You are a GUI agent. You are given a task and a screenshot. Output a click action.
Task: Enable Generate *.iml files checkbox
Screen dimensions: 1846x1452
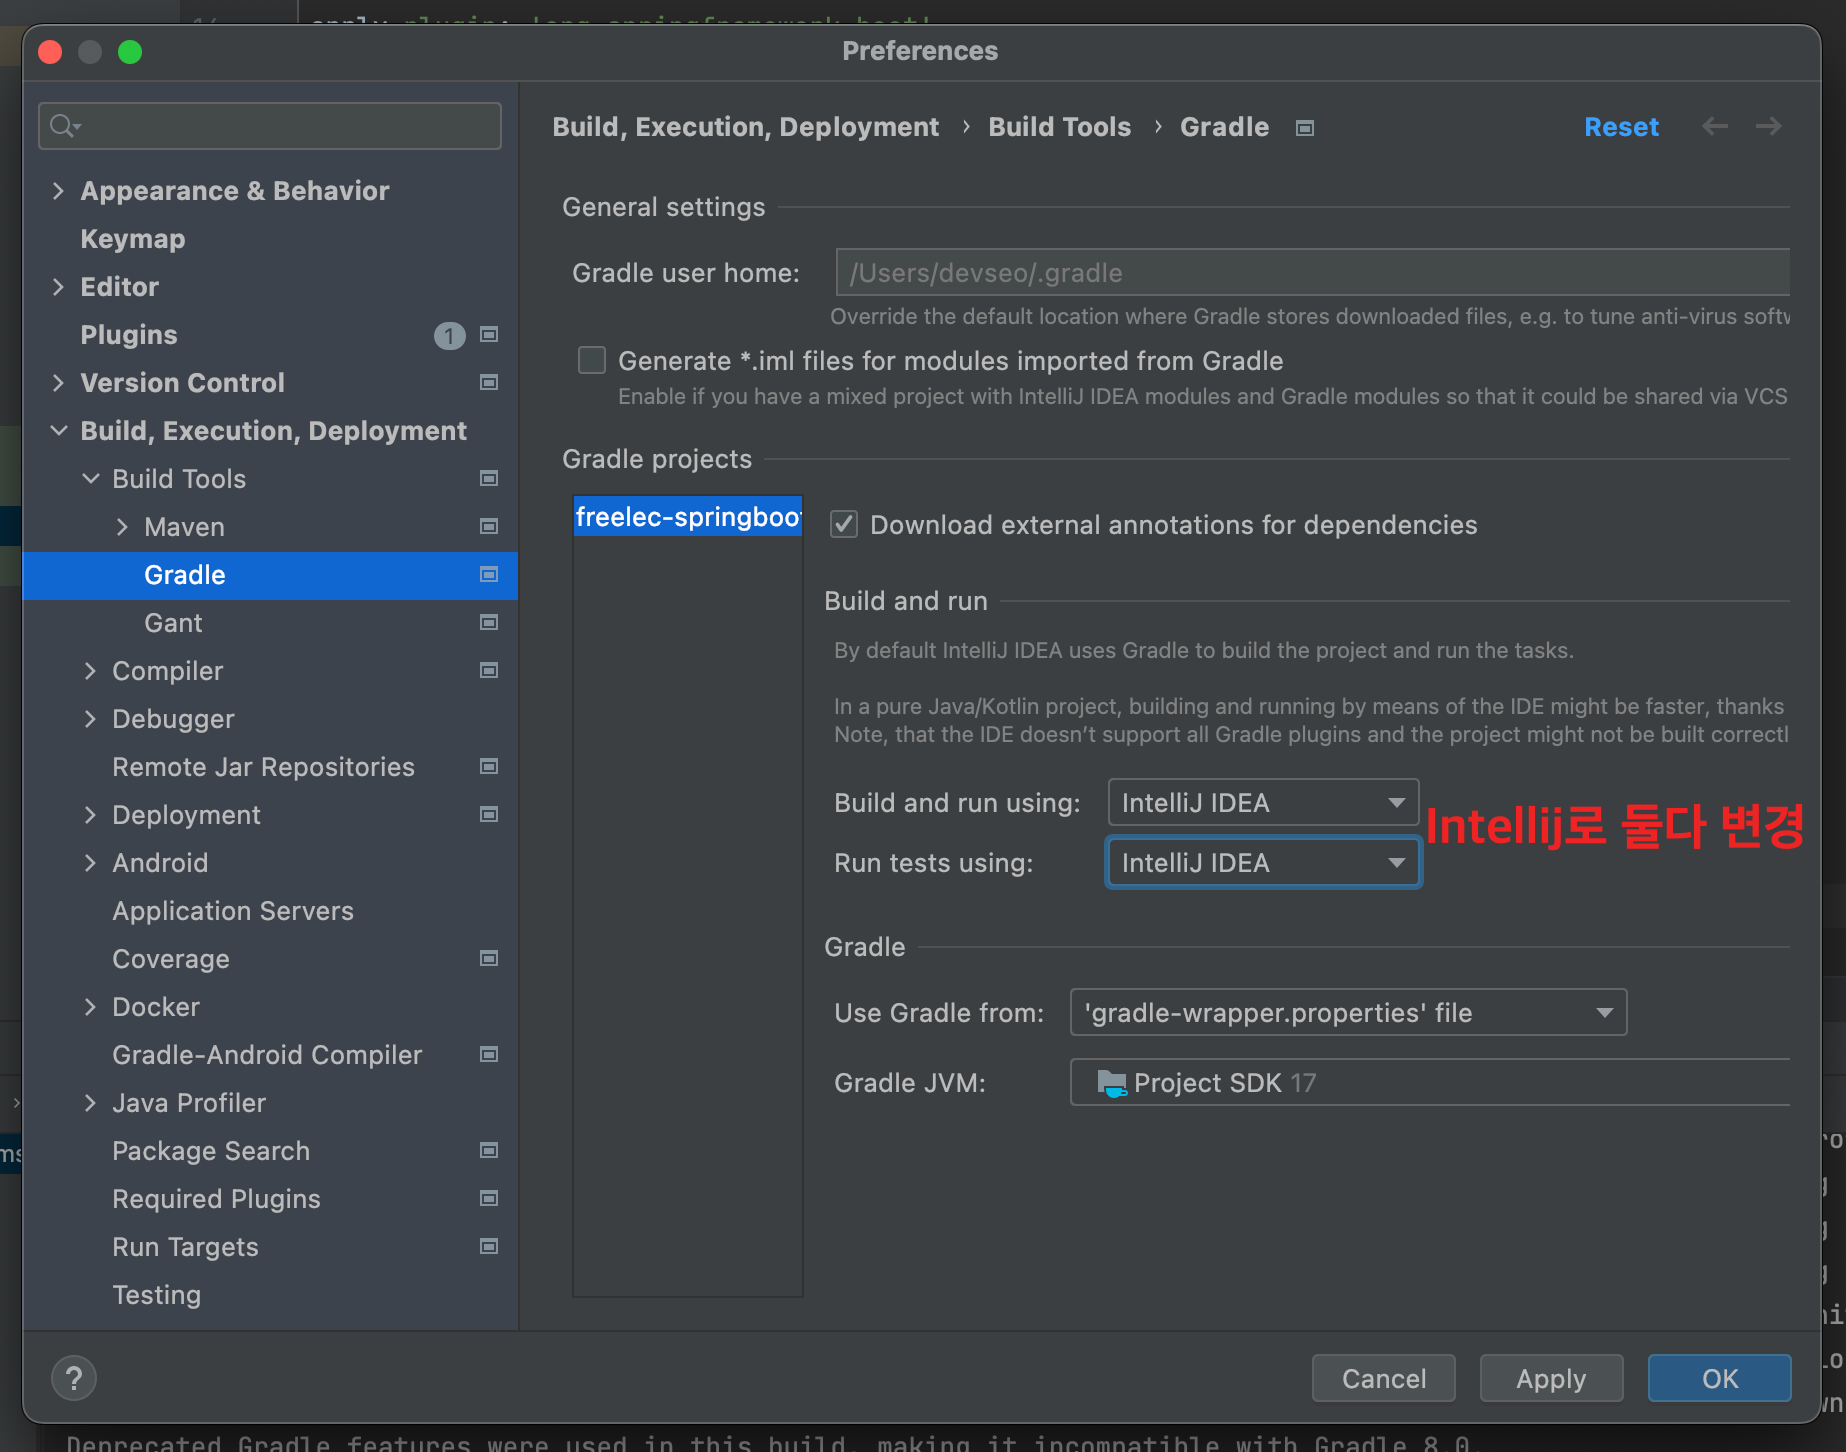592,360
